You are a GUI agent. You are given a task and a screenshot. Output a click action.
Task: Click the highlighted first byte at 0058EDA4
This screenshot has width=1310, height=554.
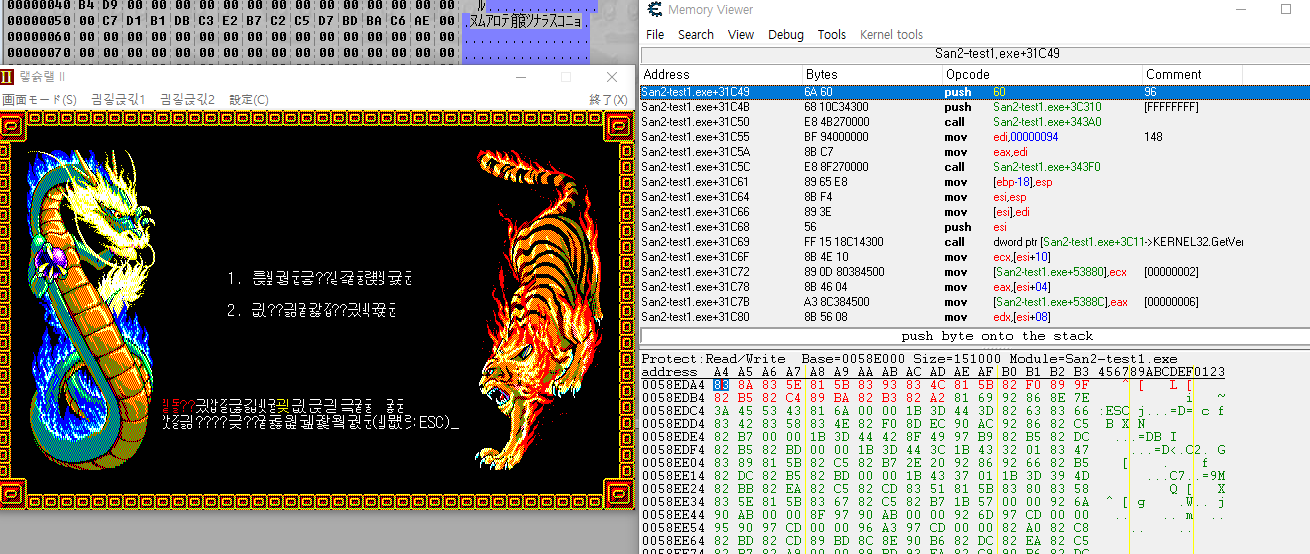[721, 384]
